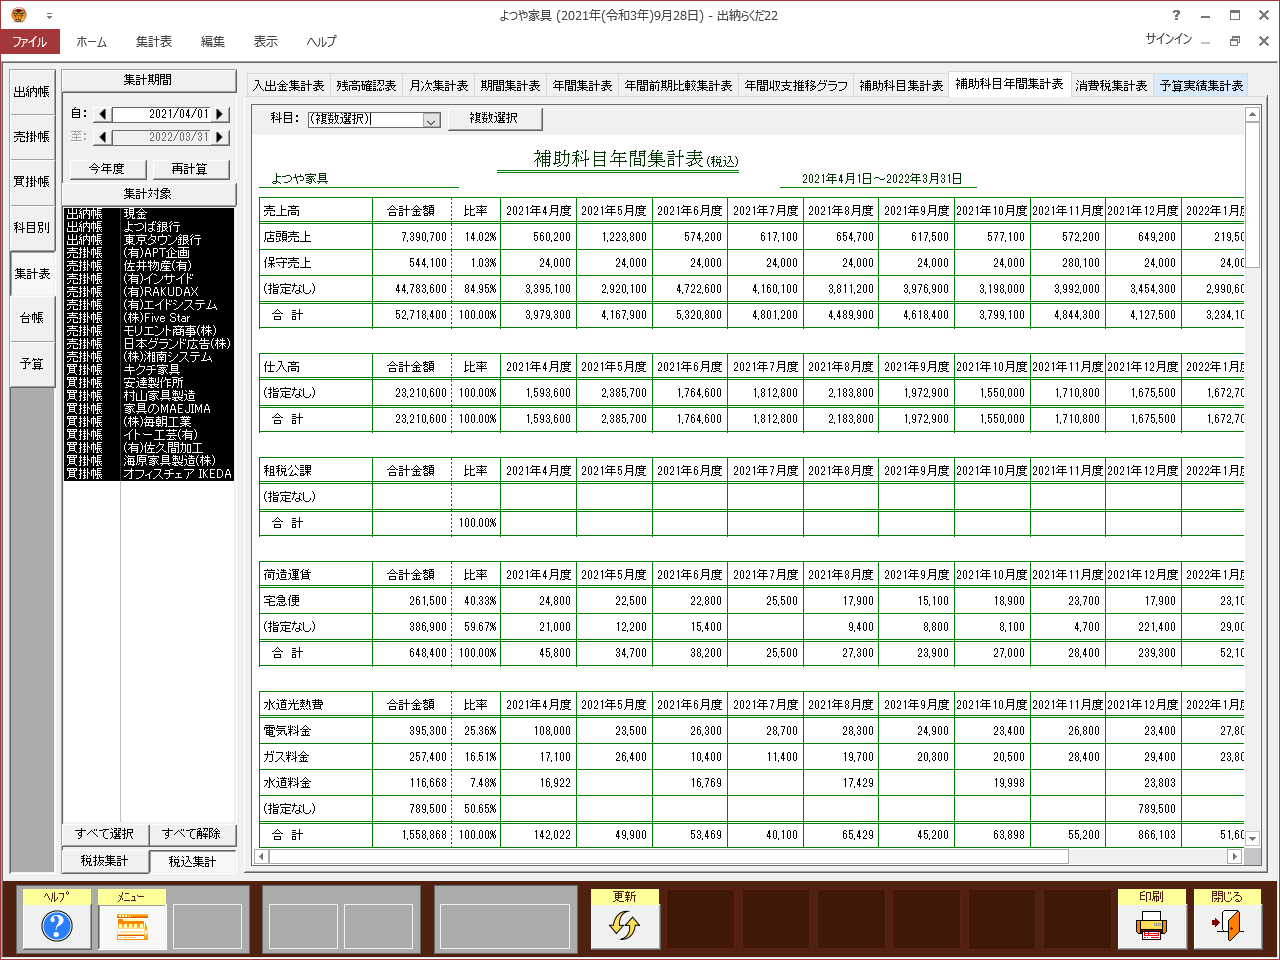Select キクチ家具 in the target list
Viewport: 1280px width, 960px height.
(x=149, y=370)
